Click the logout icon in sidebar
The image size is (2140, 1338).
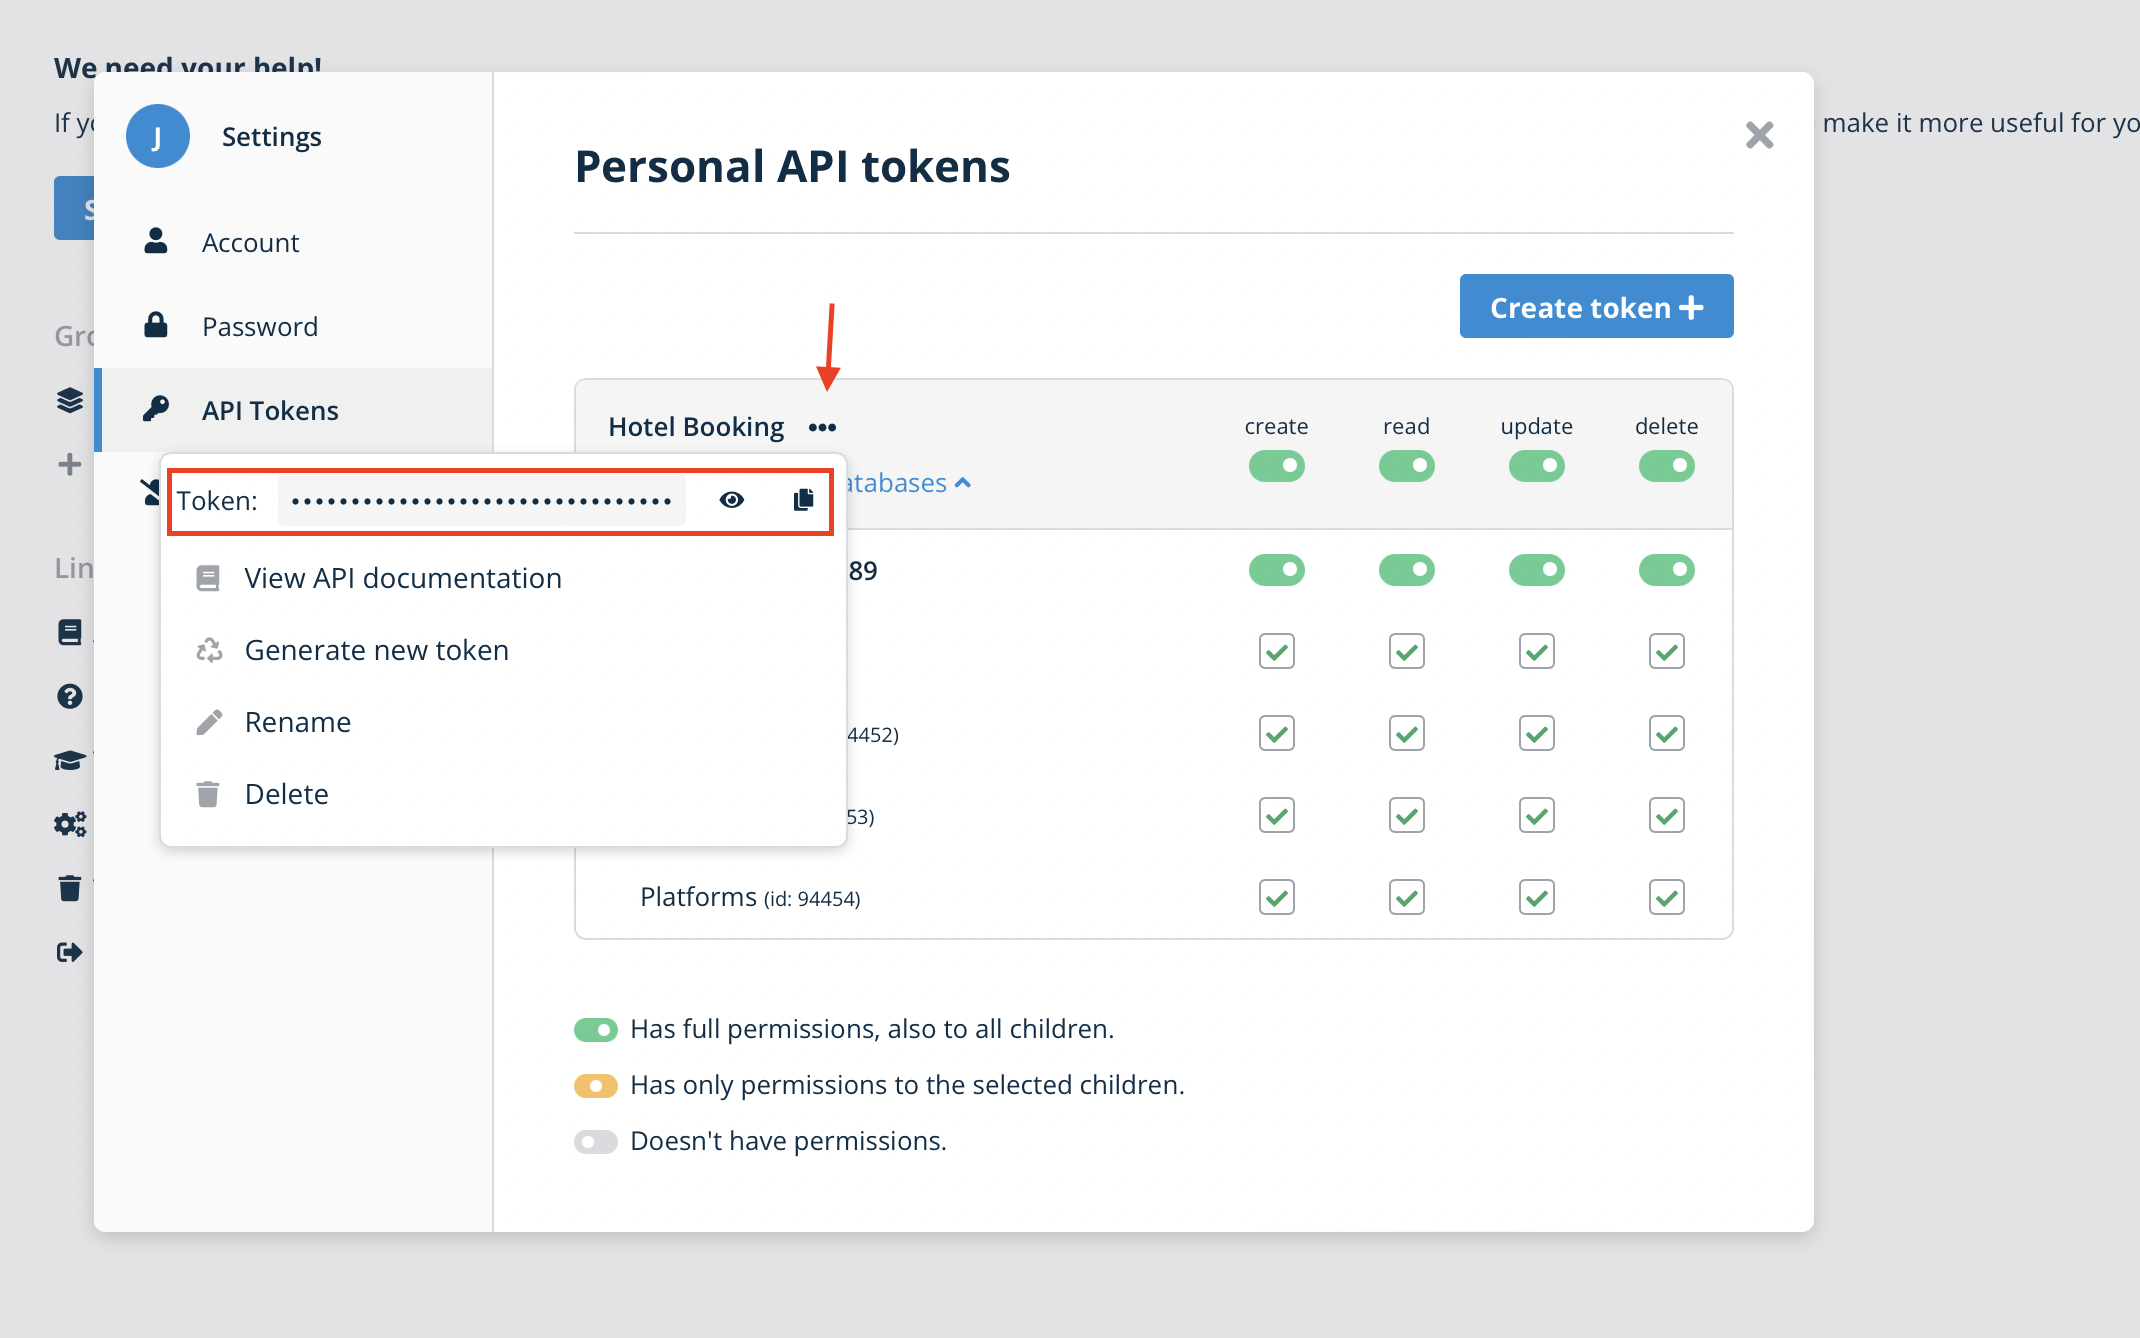click(x=69, y=952)
